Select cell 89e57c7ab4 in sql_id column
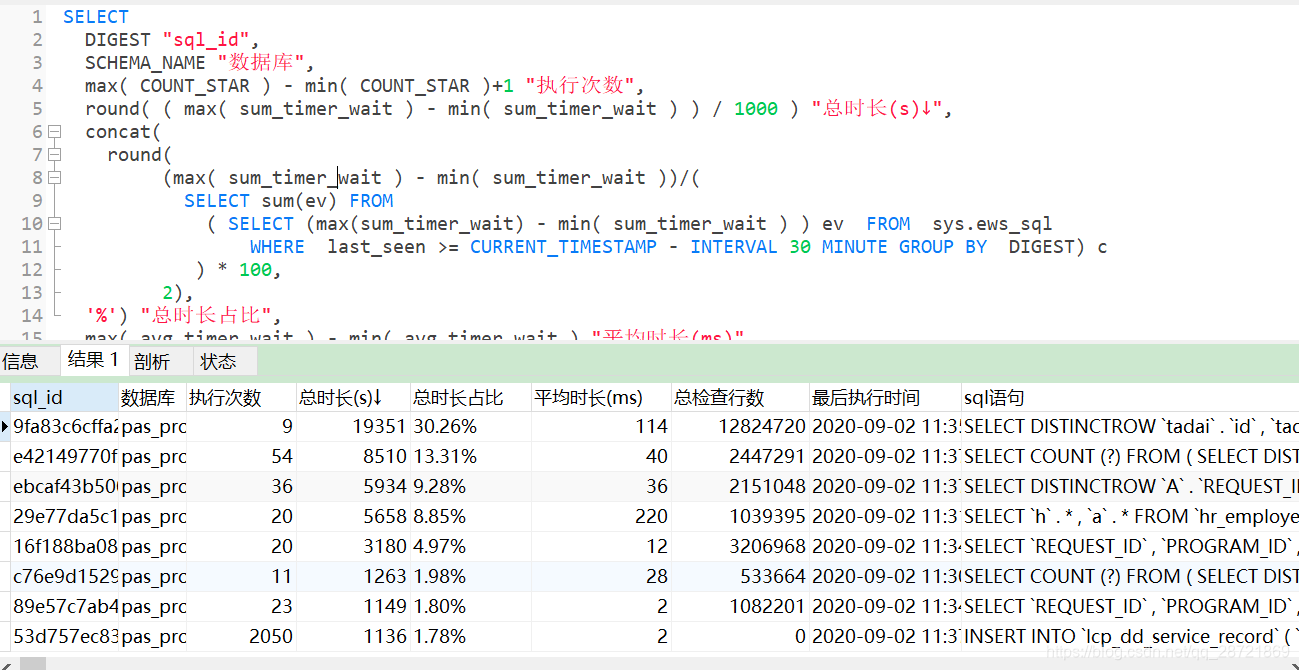This screenshot has width=1299, height=670. (65, 607)
